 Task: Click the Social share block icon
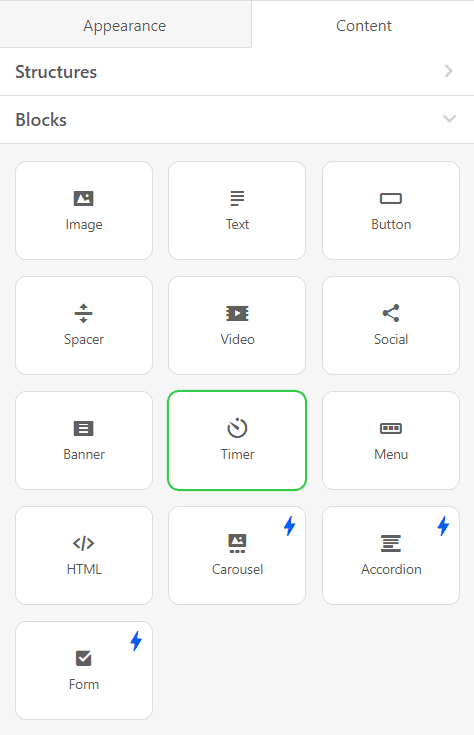pyautogui.click(x=391, y=313)
